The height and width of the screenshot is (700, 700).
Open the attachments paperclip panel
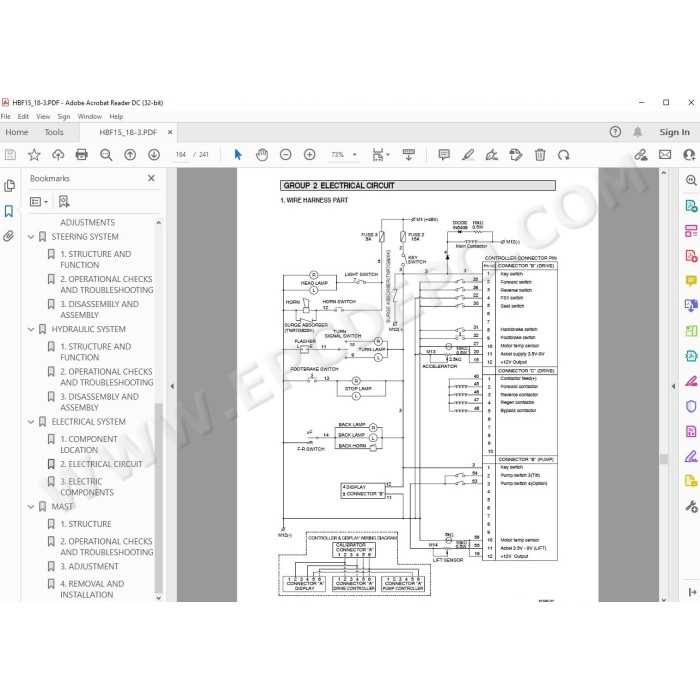pos(9,236)
